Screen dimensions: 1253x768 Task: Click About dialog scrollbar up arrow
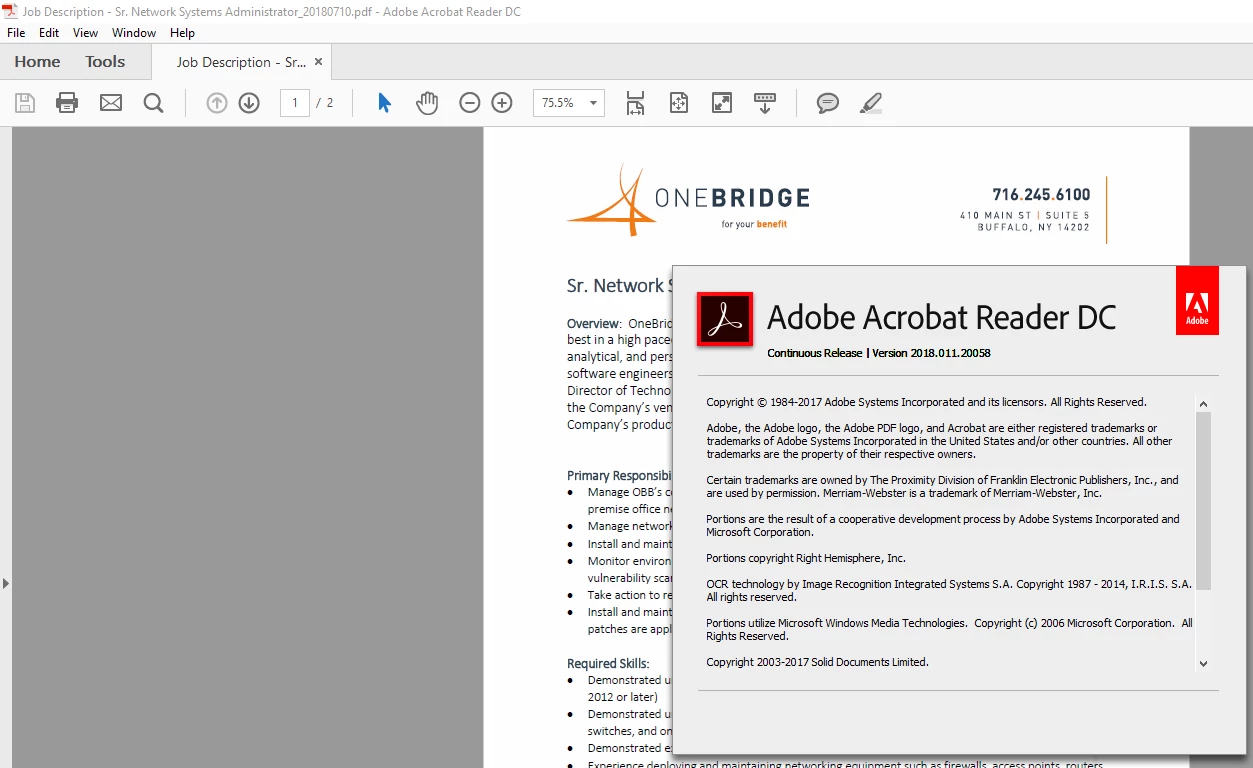(1204, 404)
